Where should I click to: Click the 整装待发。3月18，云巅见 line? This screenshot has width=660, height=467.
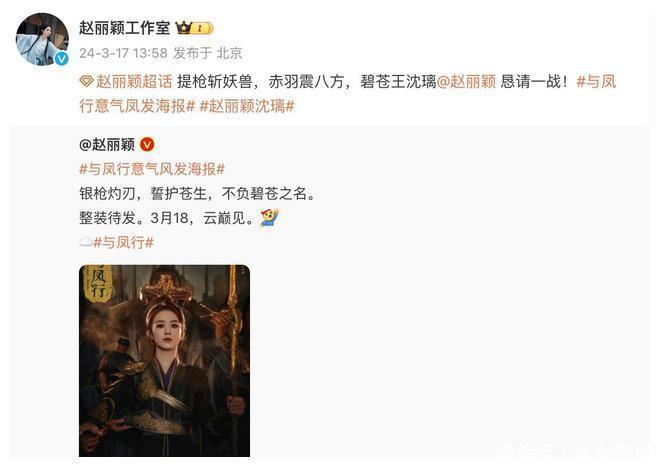(x=167, y=218)
